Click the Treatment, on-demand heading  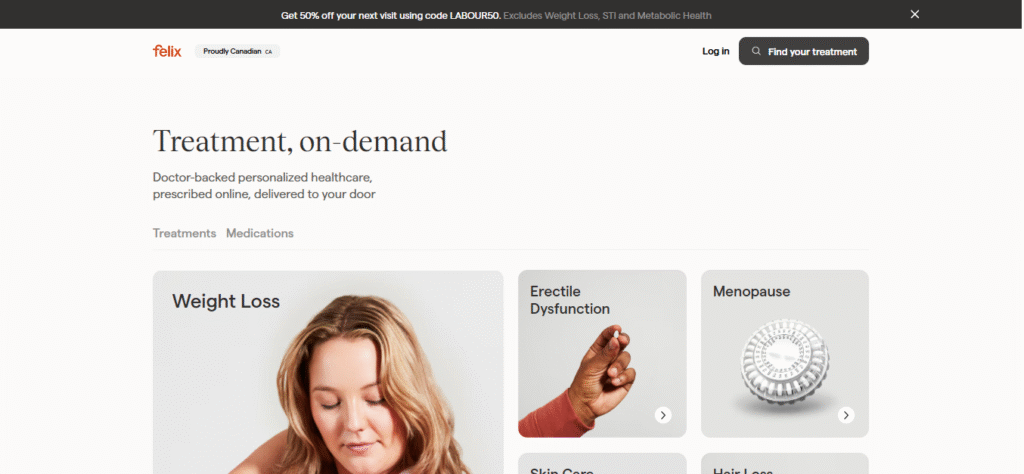[300, 142]
